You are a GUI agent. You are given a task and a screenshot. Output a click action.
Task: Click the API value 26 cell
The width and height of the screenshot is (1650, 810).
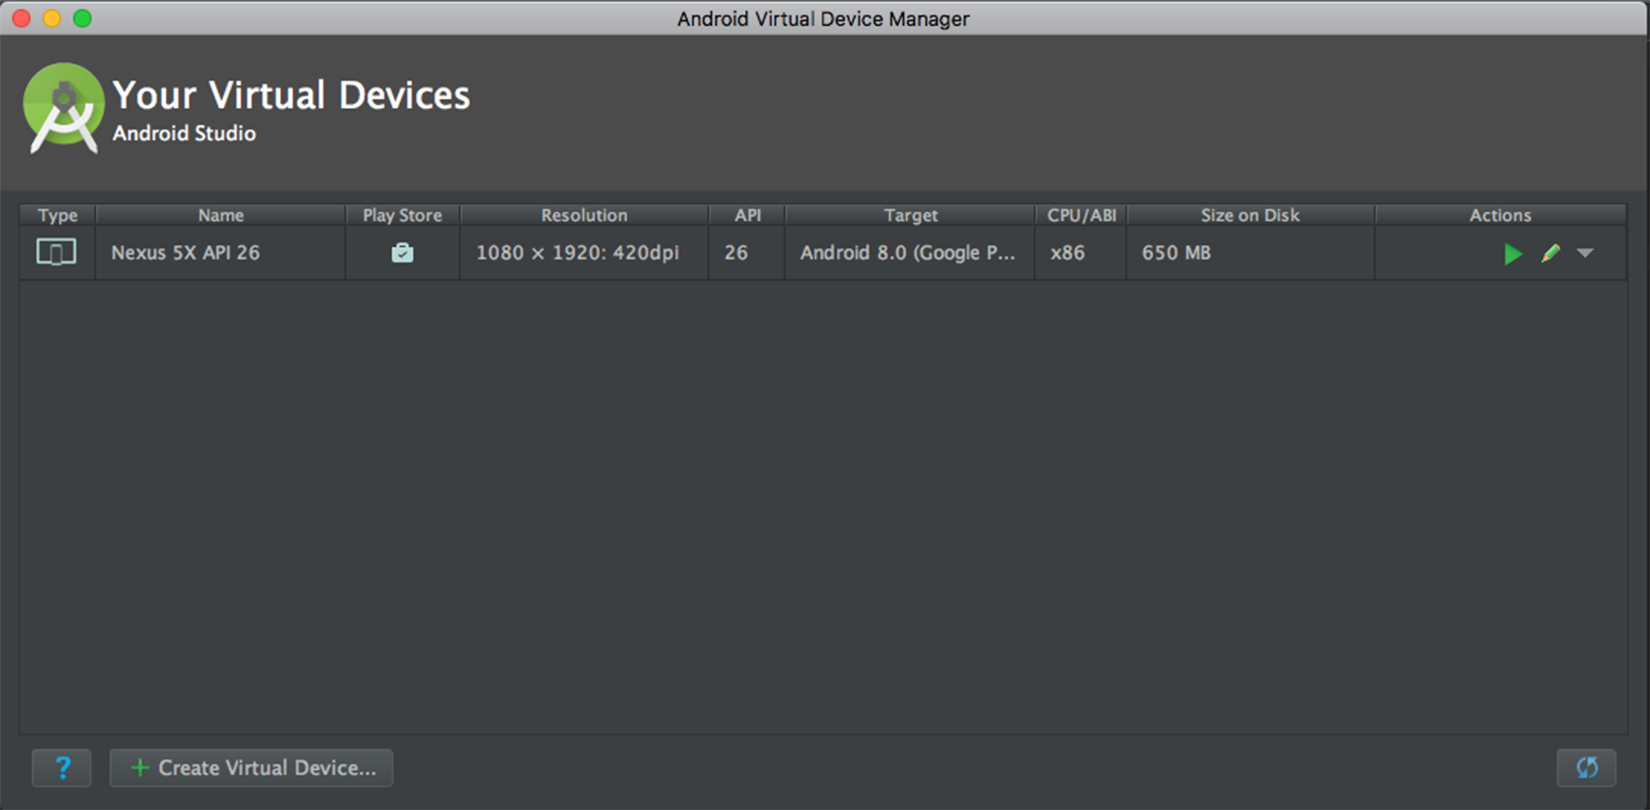tap(747, 253)
